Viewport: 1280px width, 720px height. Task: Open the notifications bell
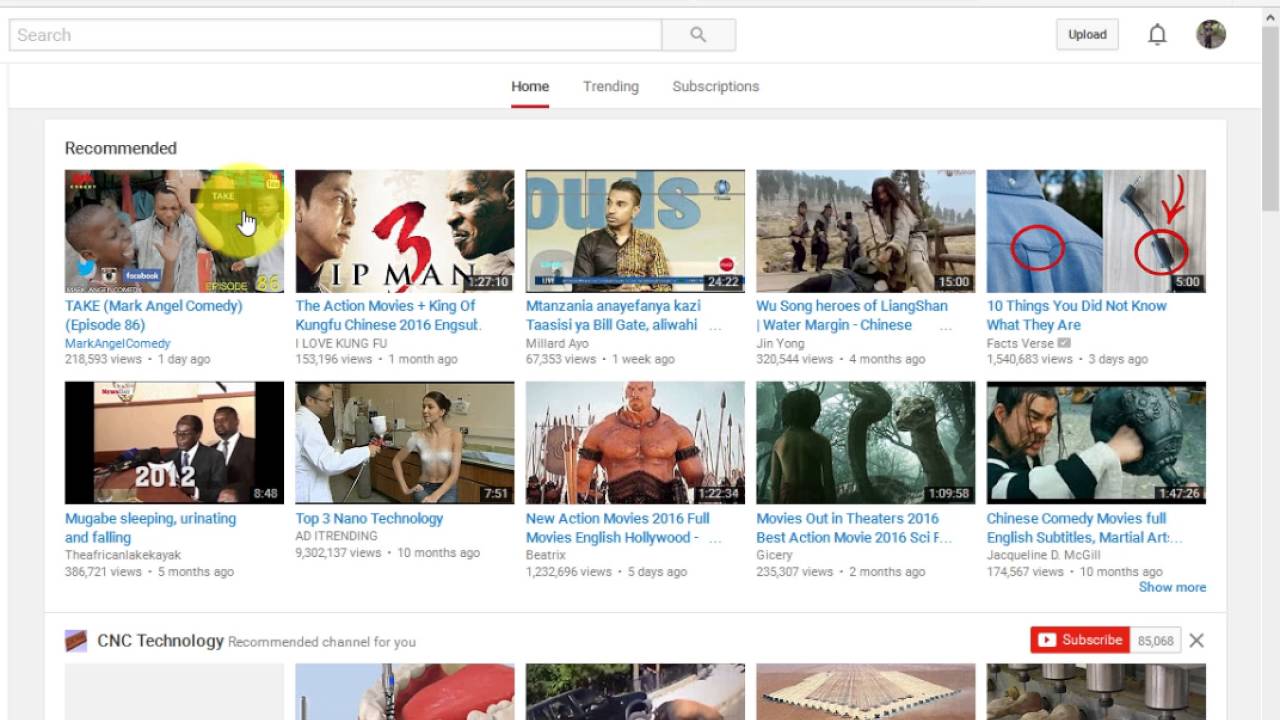point(1157,35)
